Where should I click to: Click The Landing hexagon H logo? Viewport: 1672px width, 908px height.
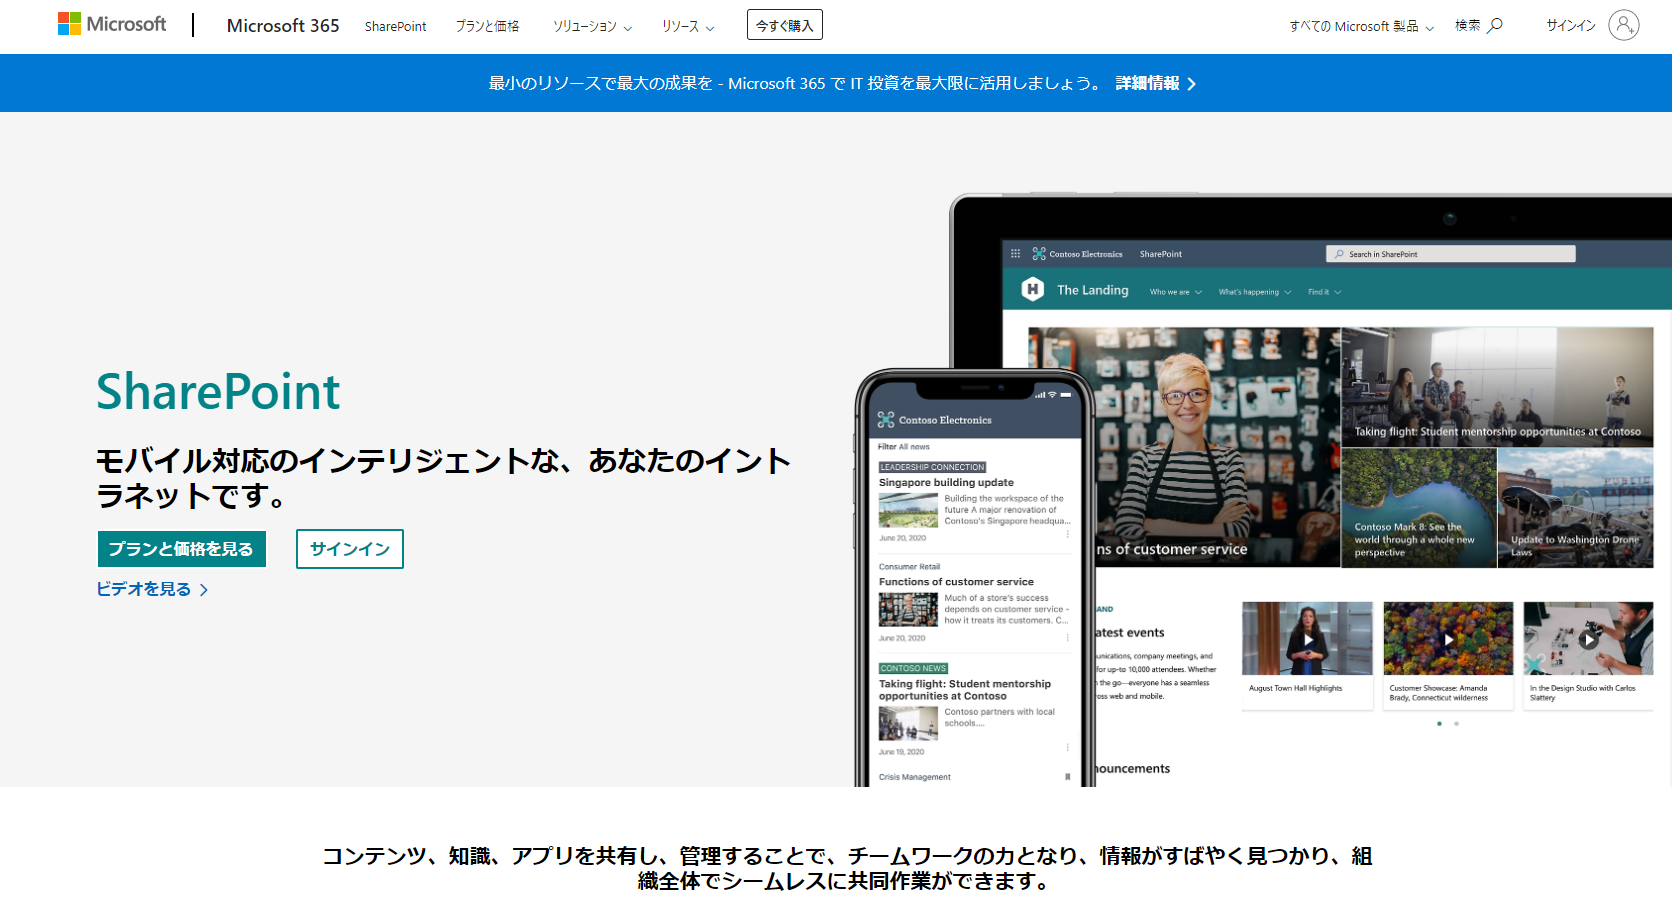point(1033,290)
